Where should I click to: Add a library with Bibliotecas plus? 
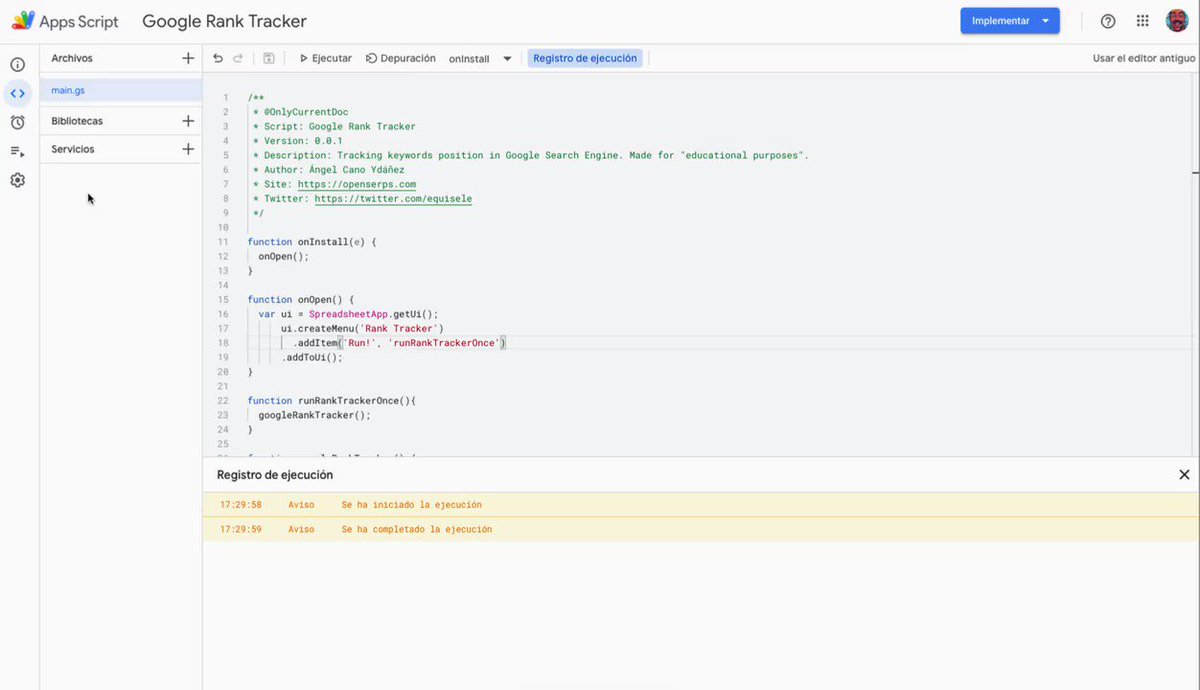(x=188, y=121)
